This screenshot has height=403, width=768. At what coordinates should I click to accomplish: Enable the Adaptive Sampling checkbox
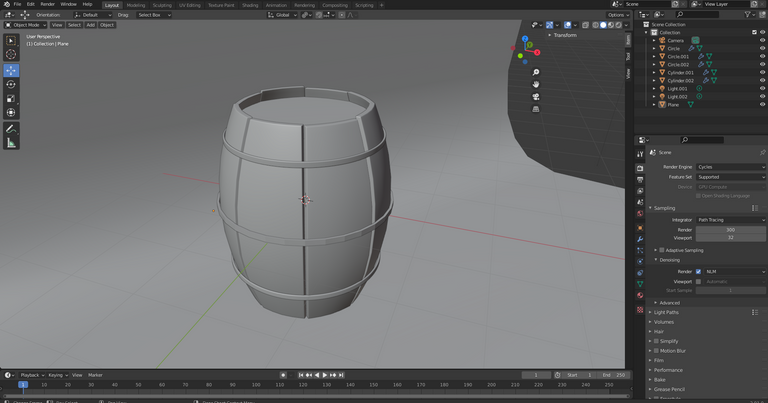pos(662,250)
